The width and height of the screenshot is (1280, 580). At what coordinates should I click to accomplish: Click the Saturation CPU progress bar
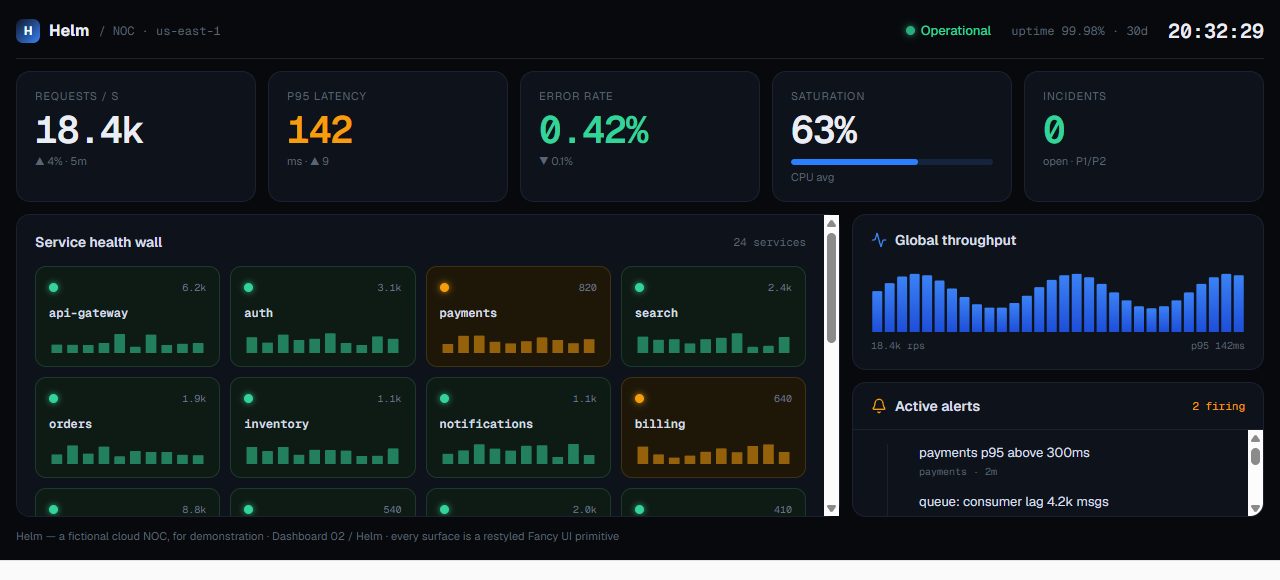892,161
